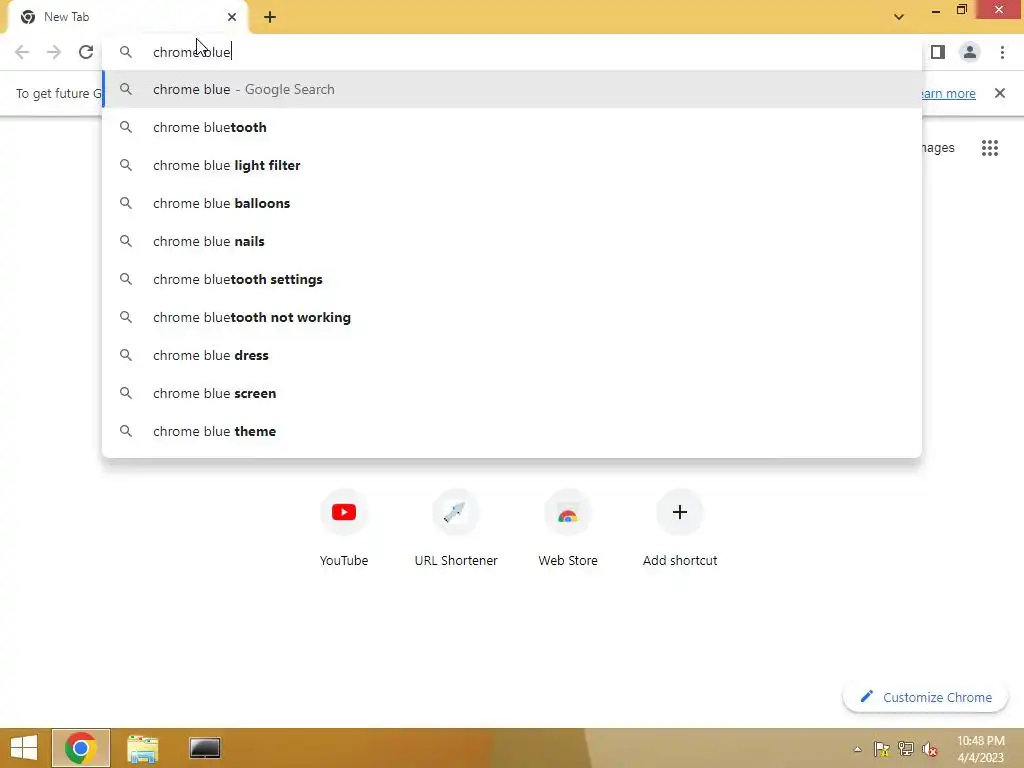Pick 'chrome blue light filter' suggestion

click(512, 165)
